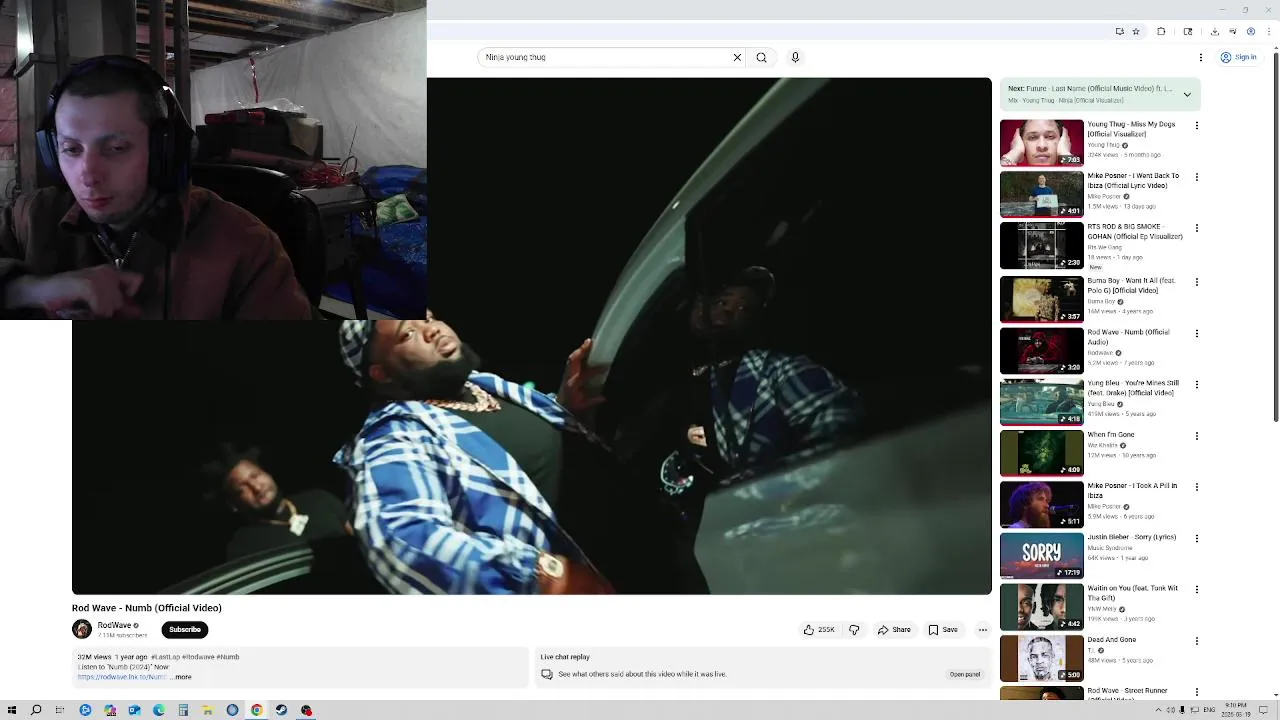The width and height of the screenshot is (1280, 720).
Task: Click the Young Thug - Miss My Dogs thumbnail
Action: [x=1042, y=142]
